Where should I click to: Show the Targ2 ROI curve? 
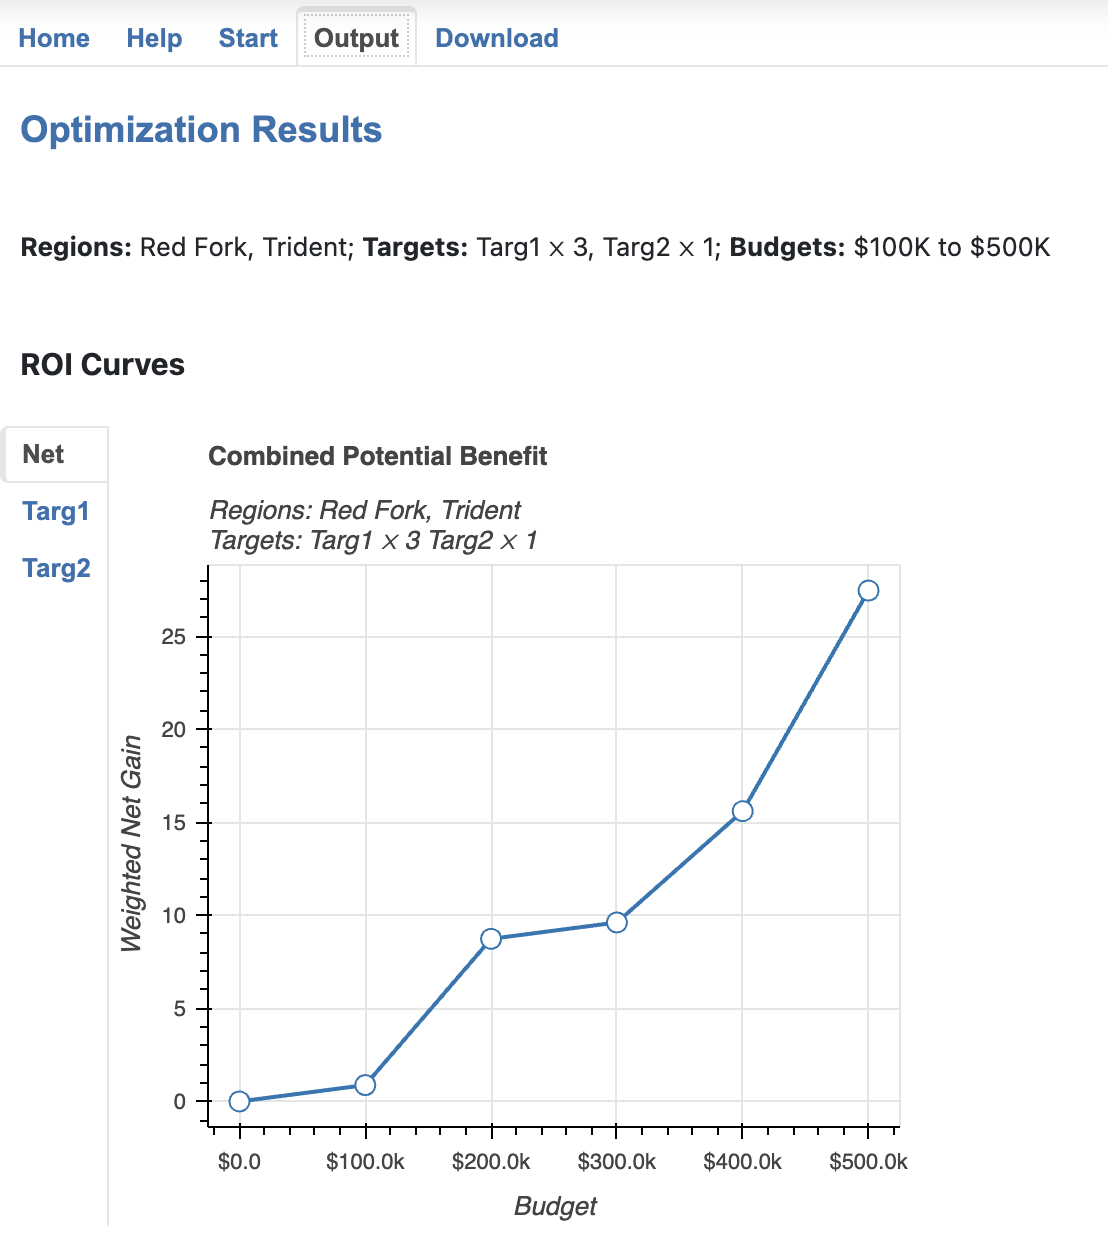56,568
